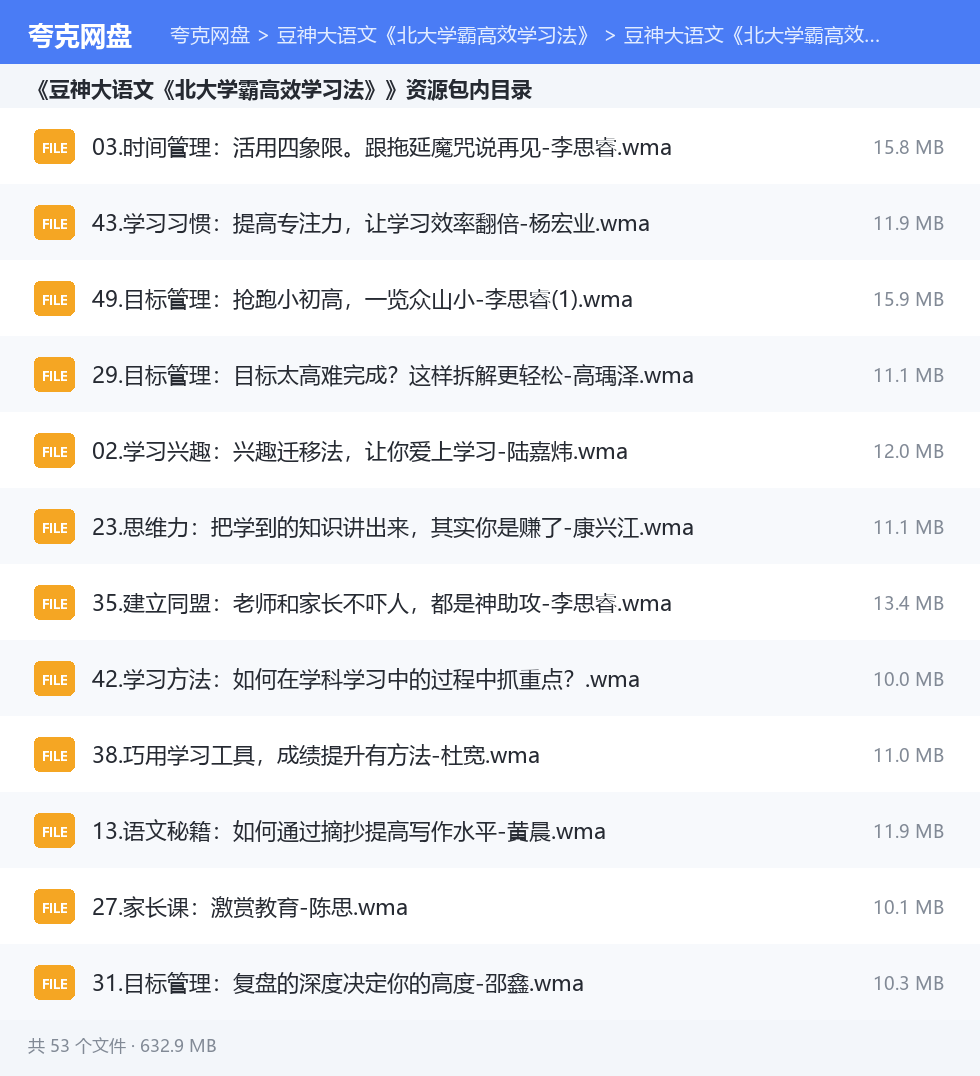
Task: Open file 27.家长课：激赏教育-陈思 wma
Action: (x=250, y=907)
